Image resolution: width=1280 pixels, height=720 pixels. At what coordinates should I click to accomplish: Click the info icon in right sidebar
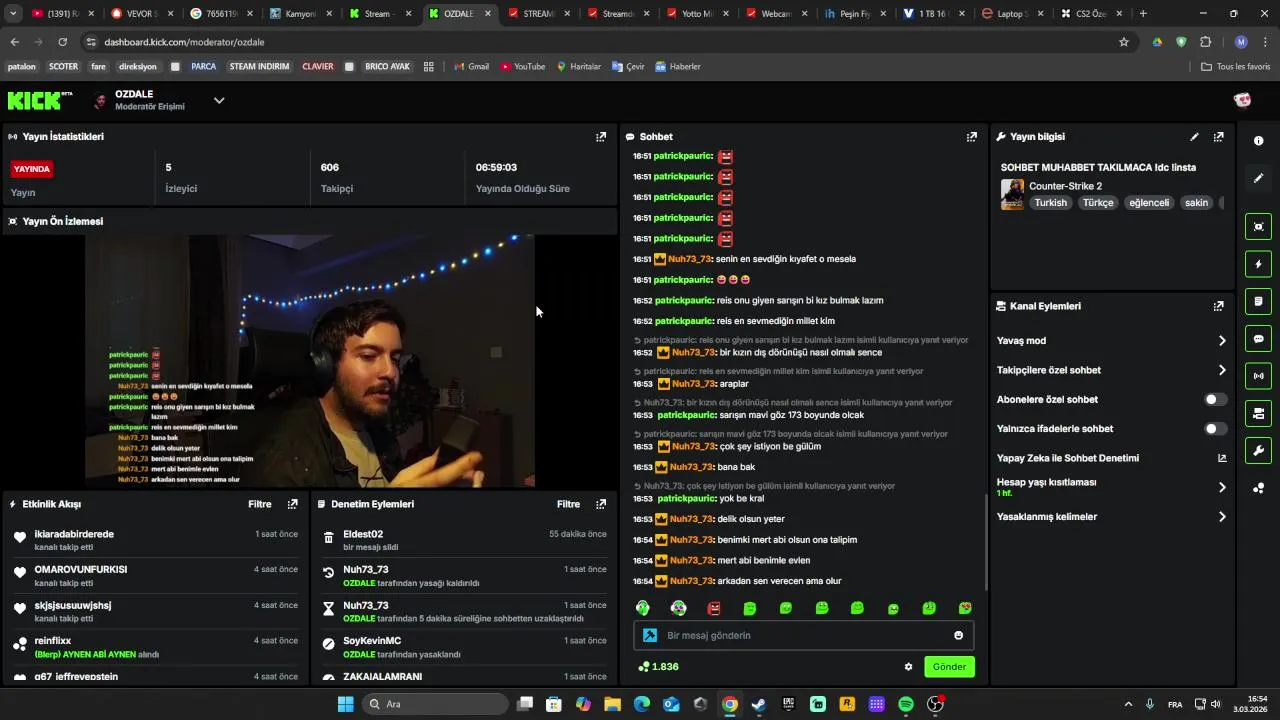(1259, 141)
